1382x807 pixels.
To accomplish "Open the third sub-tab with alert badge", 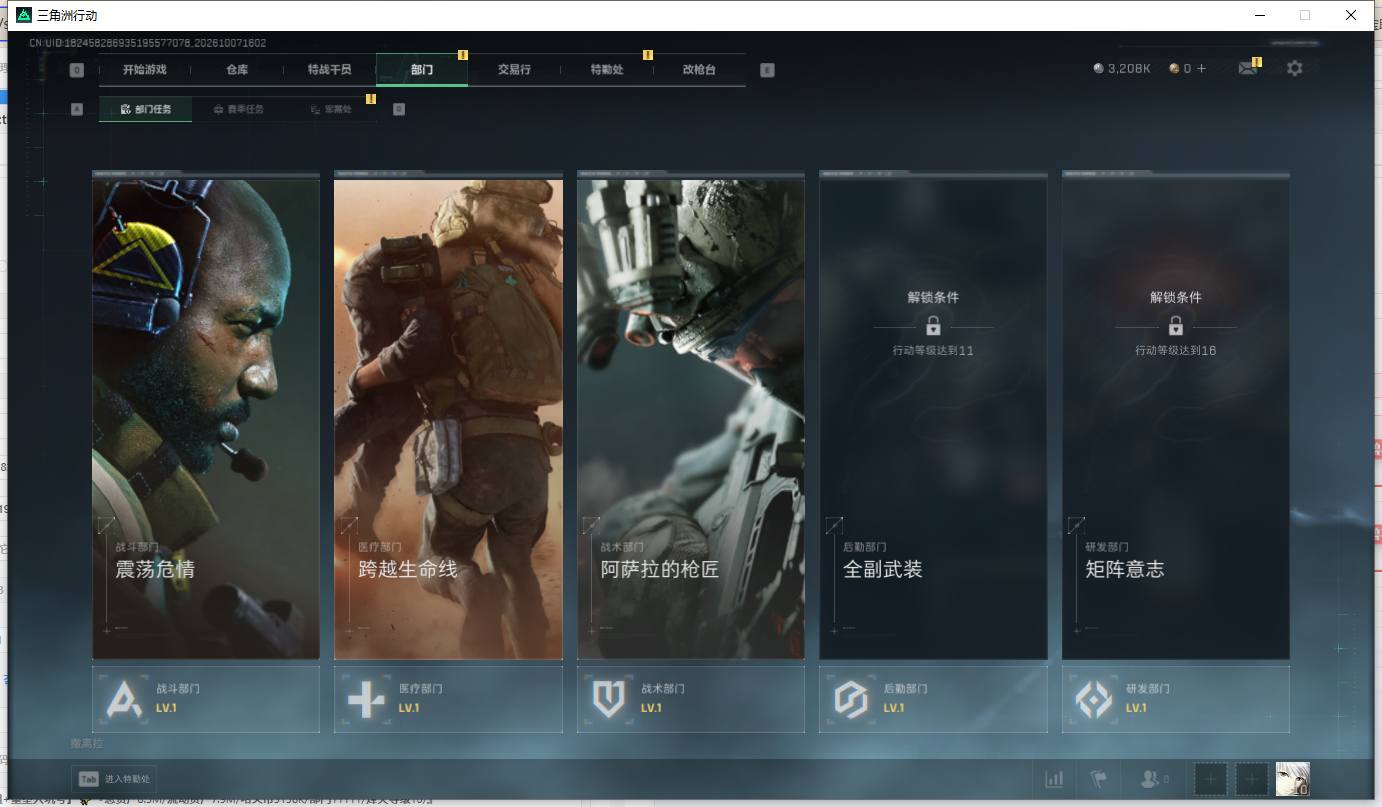I will click(331, 109).
